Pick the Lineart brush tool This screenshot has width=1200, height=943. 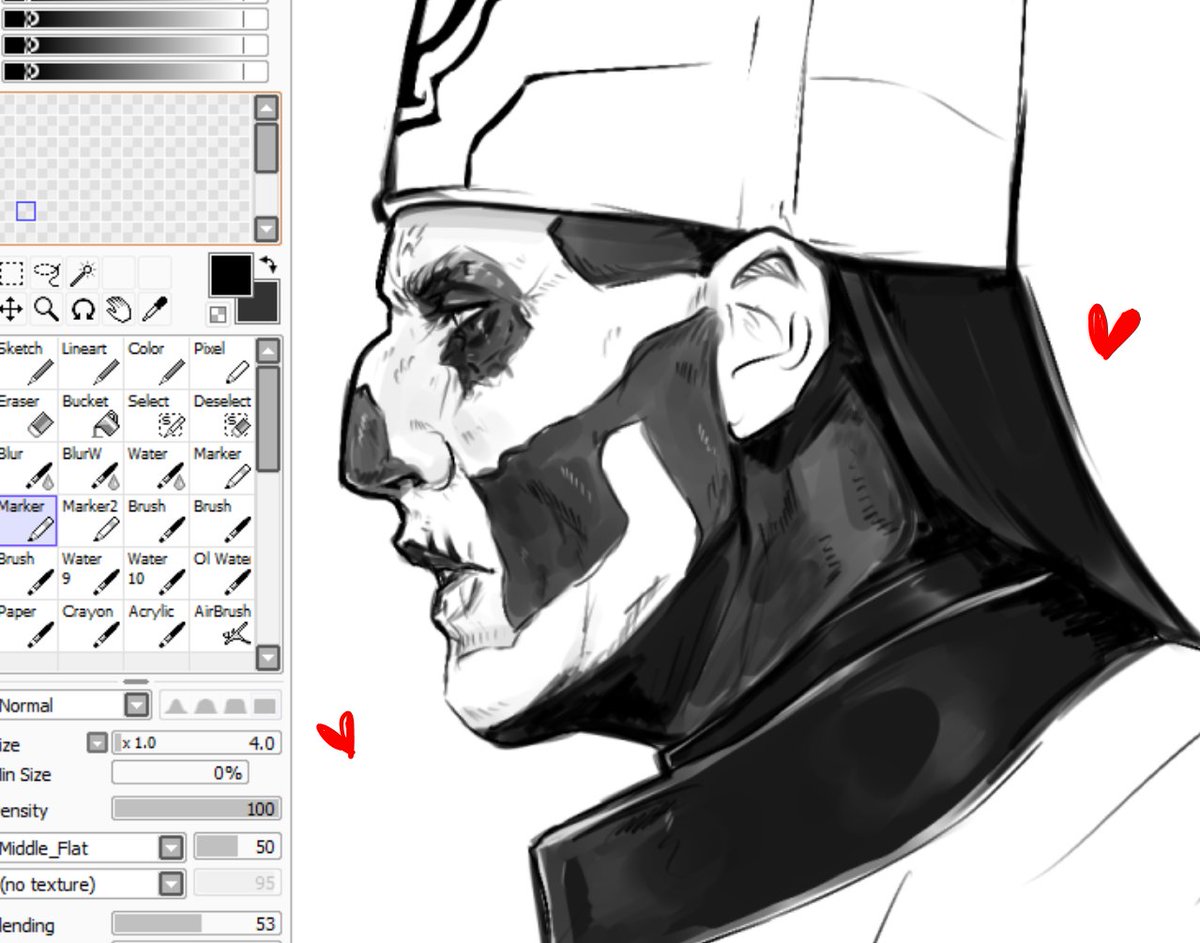pyautogui.click(x=90, y=364)
